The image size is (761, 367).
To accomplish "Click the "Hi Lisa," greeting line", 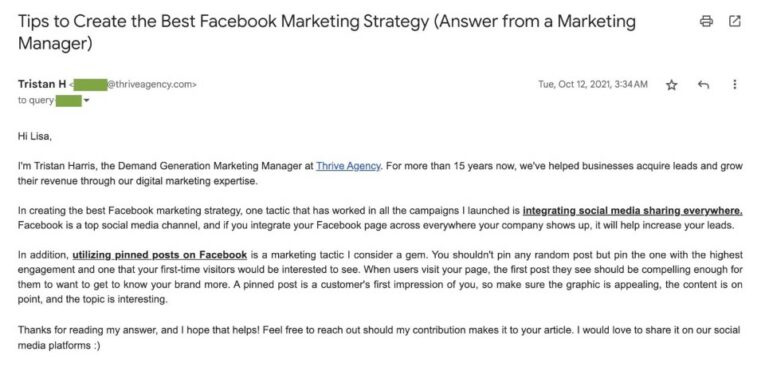I will coord(34,136).
